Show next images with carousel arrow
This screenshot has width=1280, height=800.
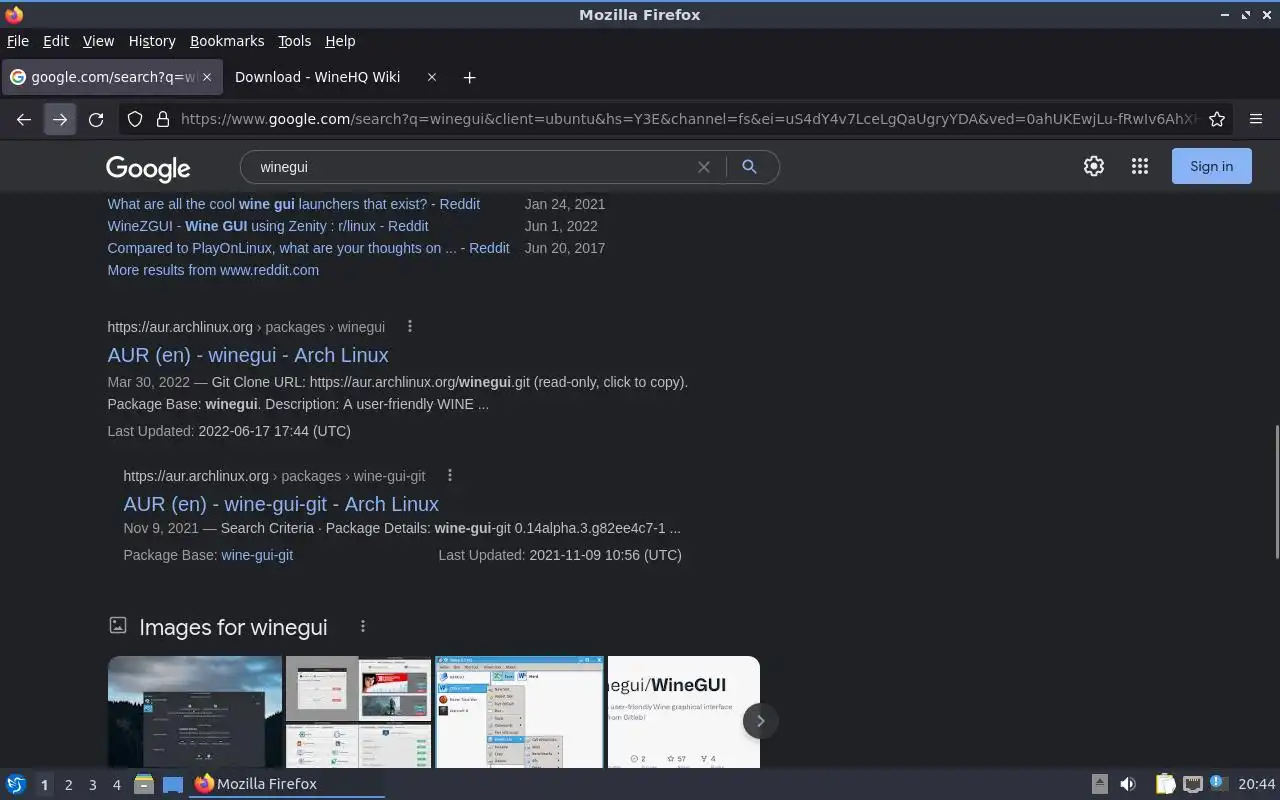click(x=760, y=720)
